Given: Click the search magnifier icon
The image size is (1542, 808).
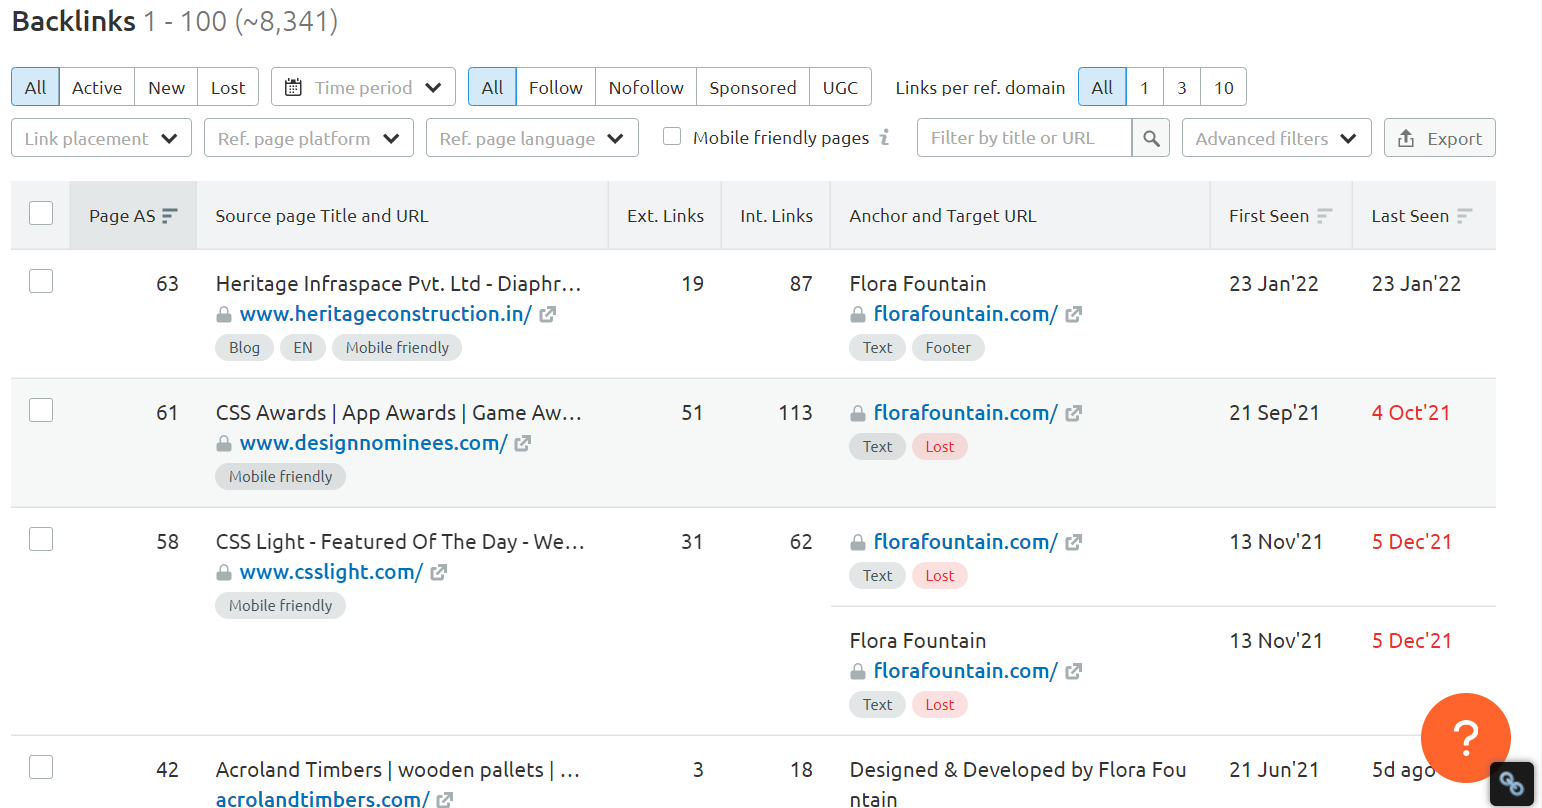Looking at the screenshot, I should 1151,138.
